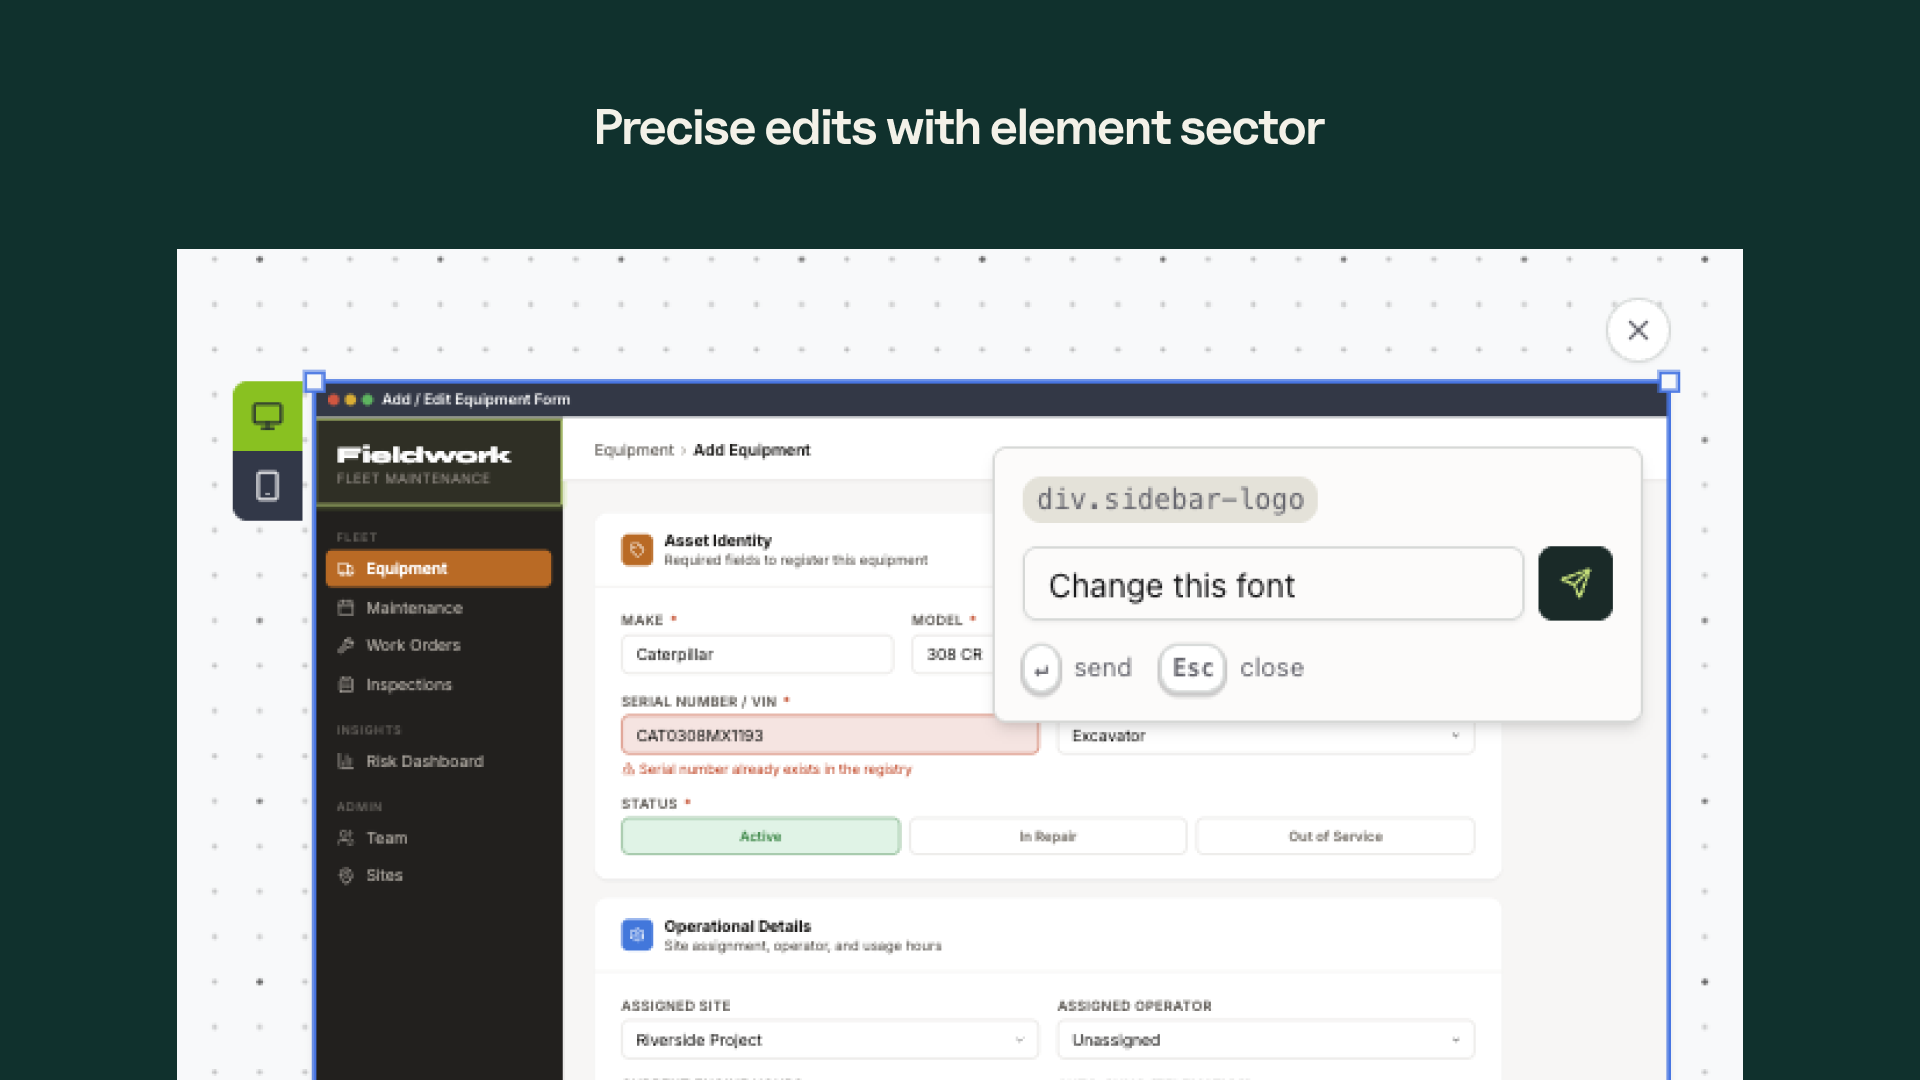Open the Excavator equipment type dropdown
Image resolution: width=1920 pixels, height=1080 pixels.
(1265, 735)
